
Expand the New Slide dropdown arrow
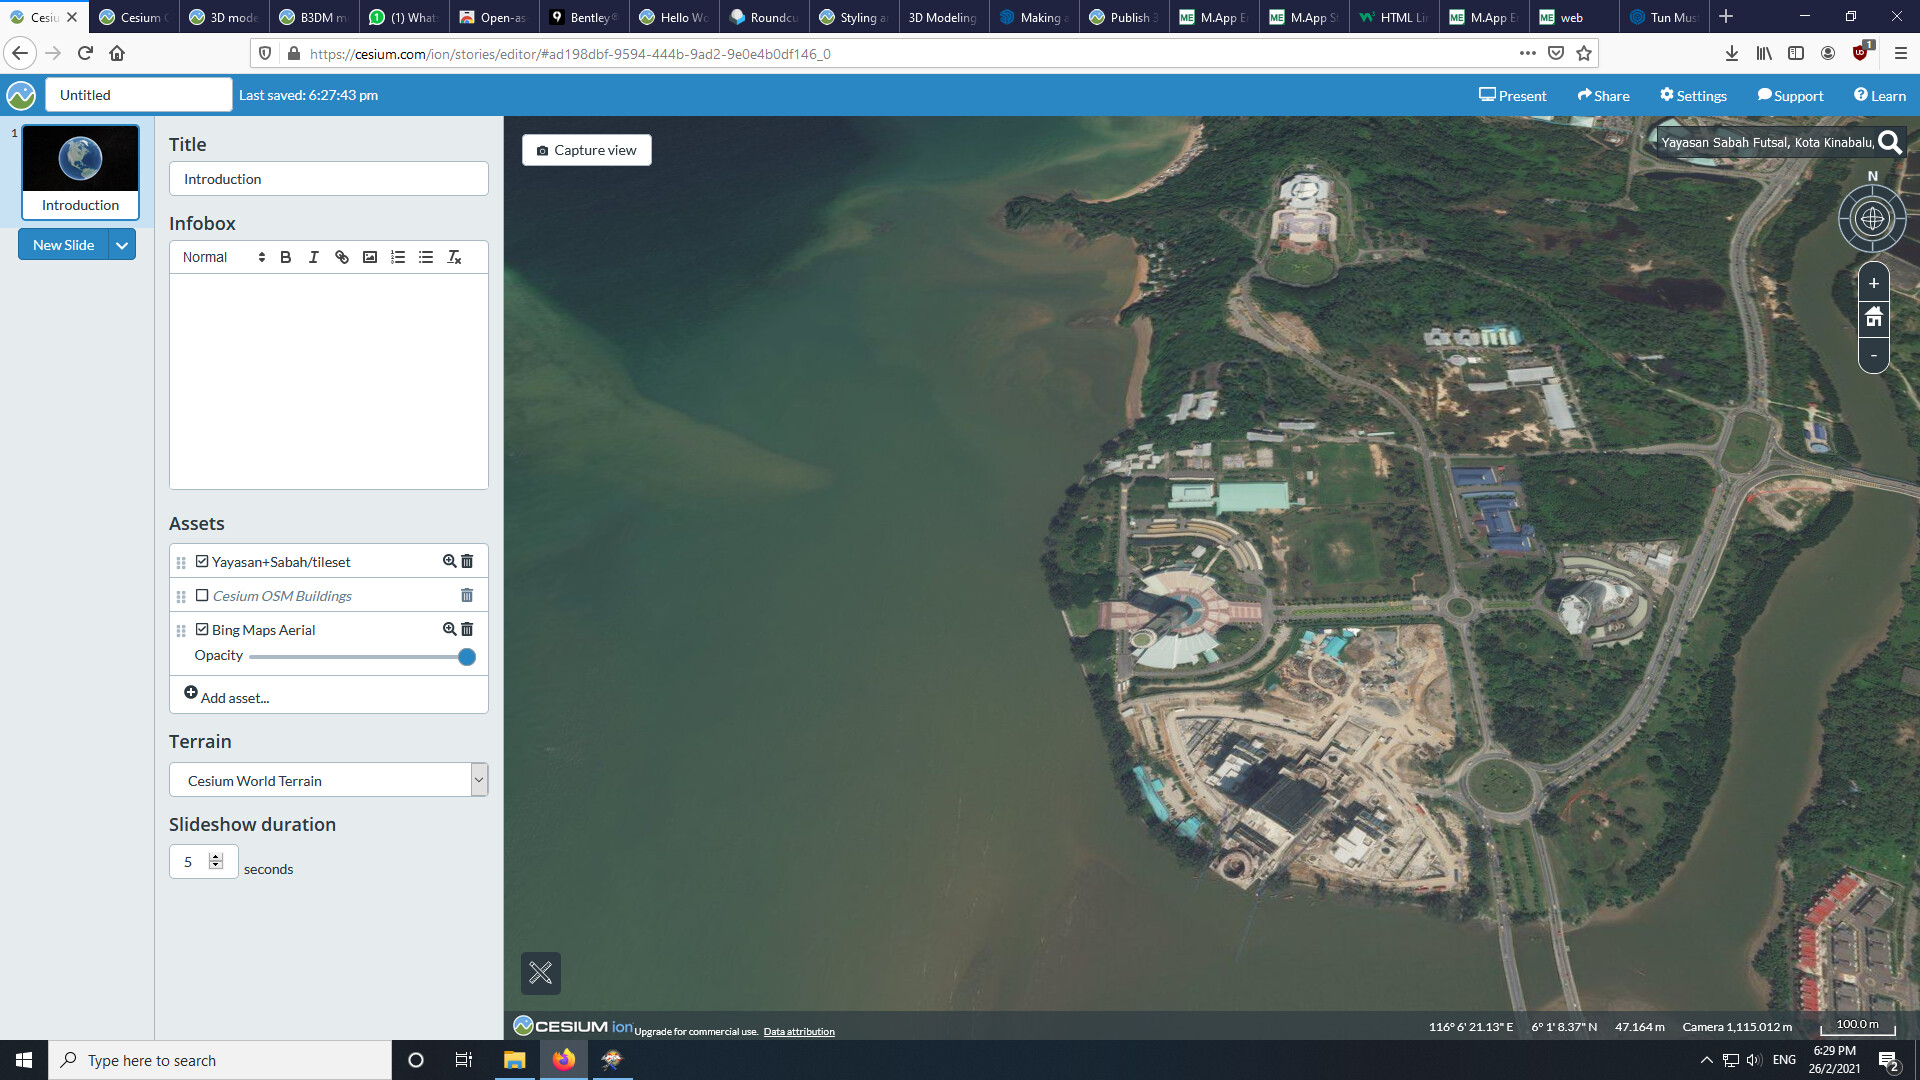pyautogui.click(x=122, y=245)
